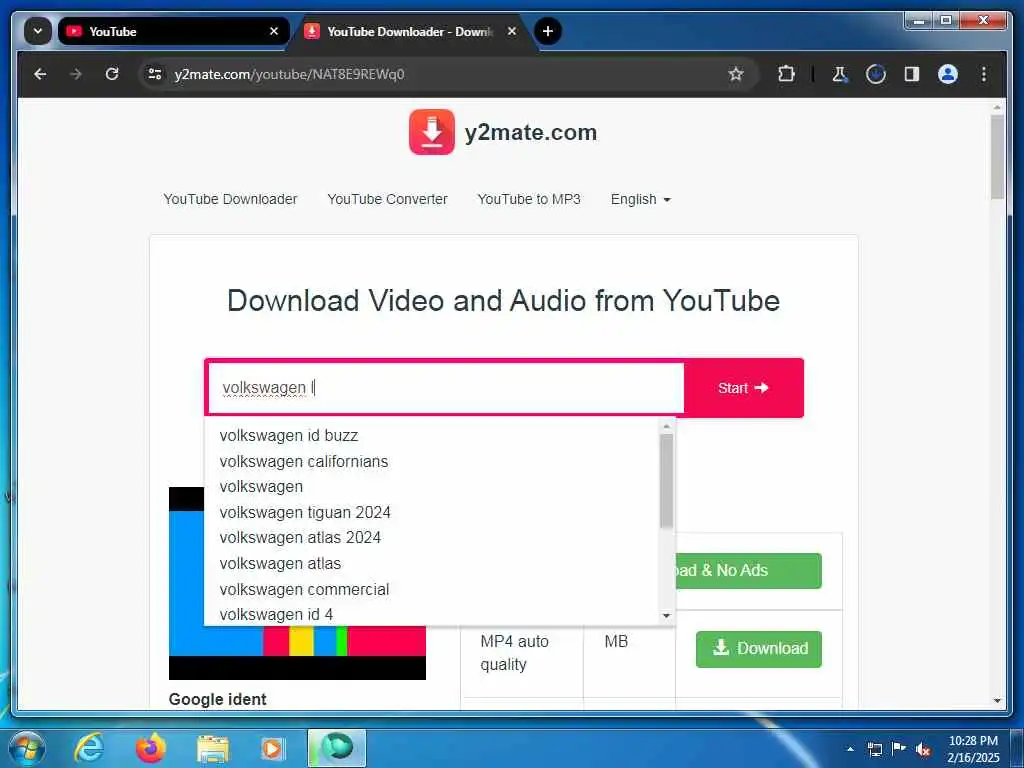Click the Google ident video thumbnail

tap(297, 583)
